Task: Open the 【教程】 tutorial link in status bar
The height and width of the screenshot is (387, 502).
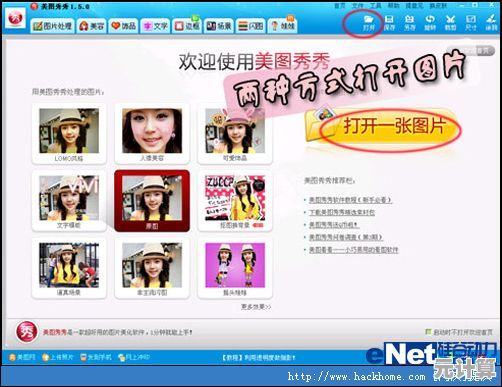Action: tap(259, 358)
